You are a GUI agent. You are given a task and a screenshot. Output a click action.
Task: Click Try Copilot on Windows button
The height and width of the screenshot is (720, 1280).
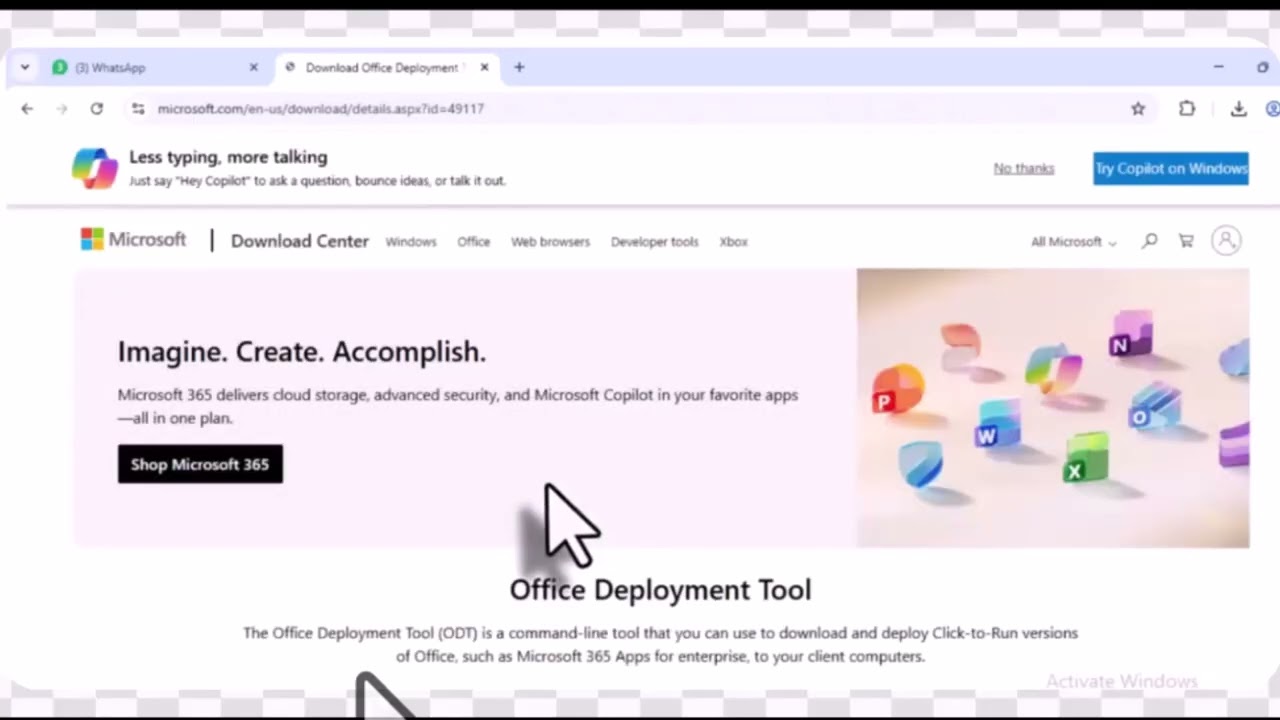[x=1171, y=168]
